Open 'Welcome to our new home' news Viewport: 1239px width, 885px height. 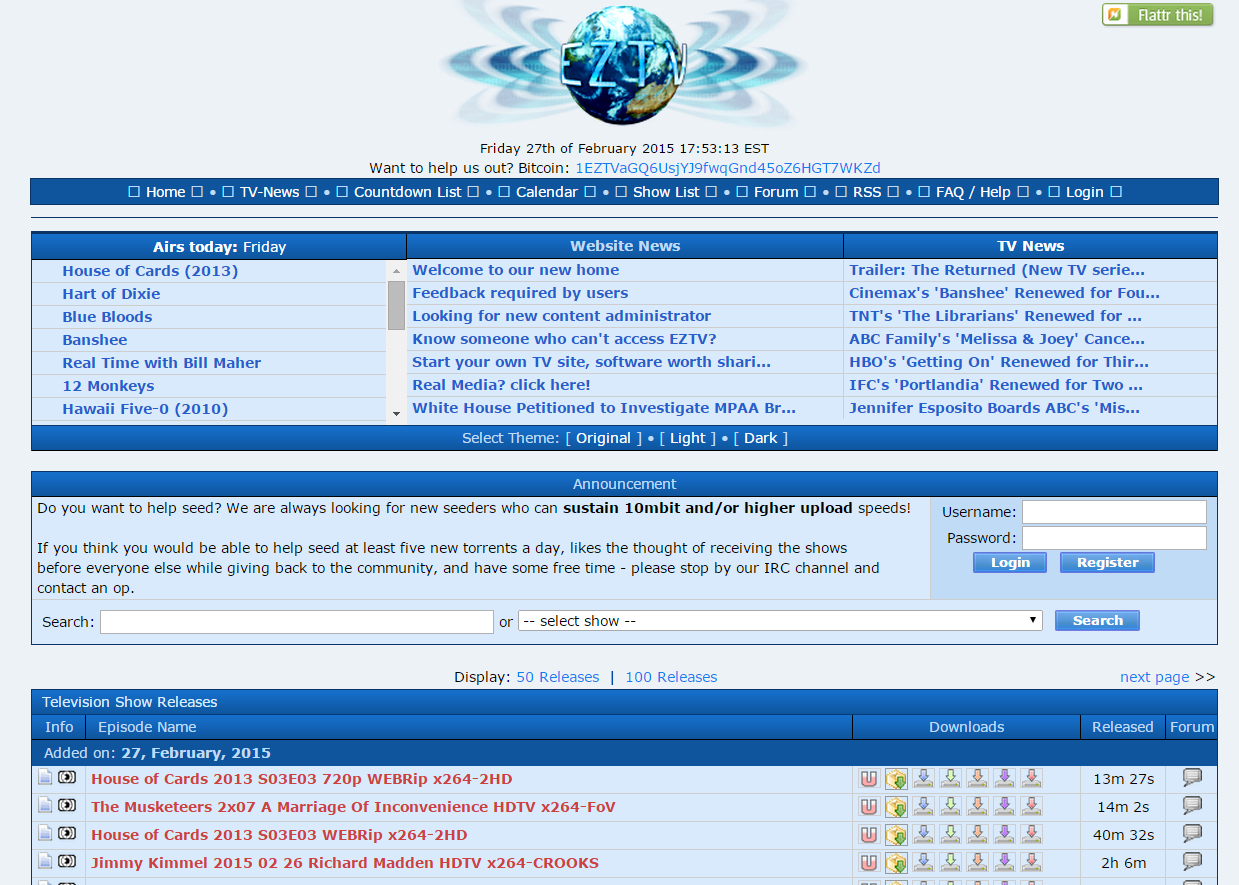click(x=516, y=270)
